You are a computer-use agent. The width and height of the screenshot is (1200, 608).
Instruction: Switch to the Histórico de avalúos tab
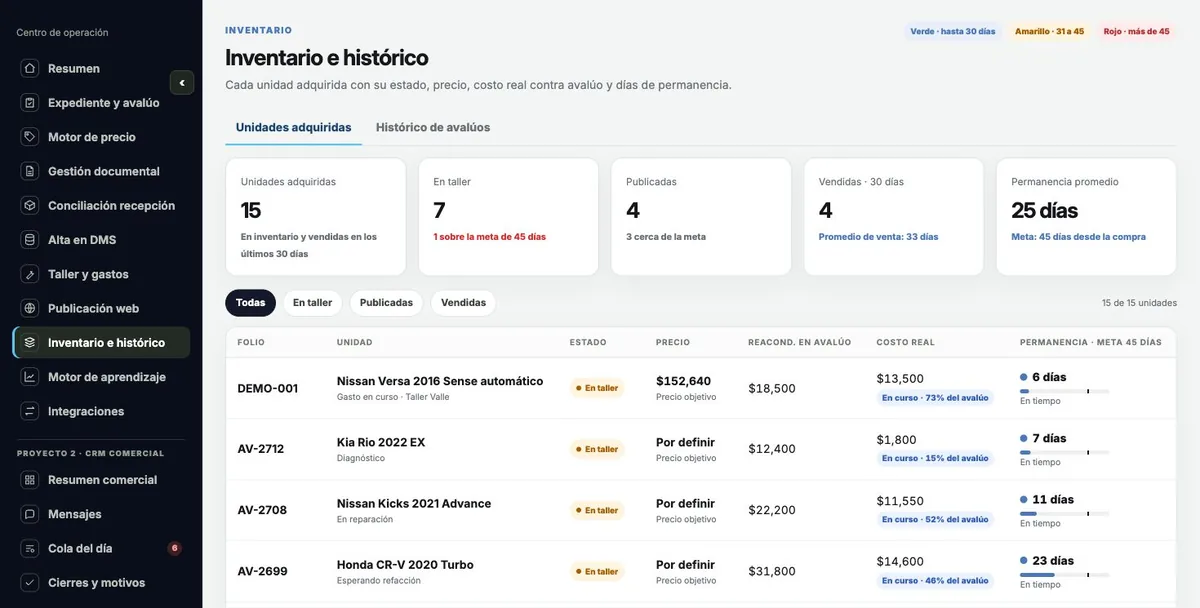(433, 128)
